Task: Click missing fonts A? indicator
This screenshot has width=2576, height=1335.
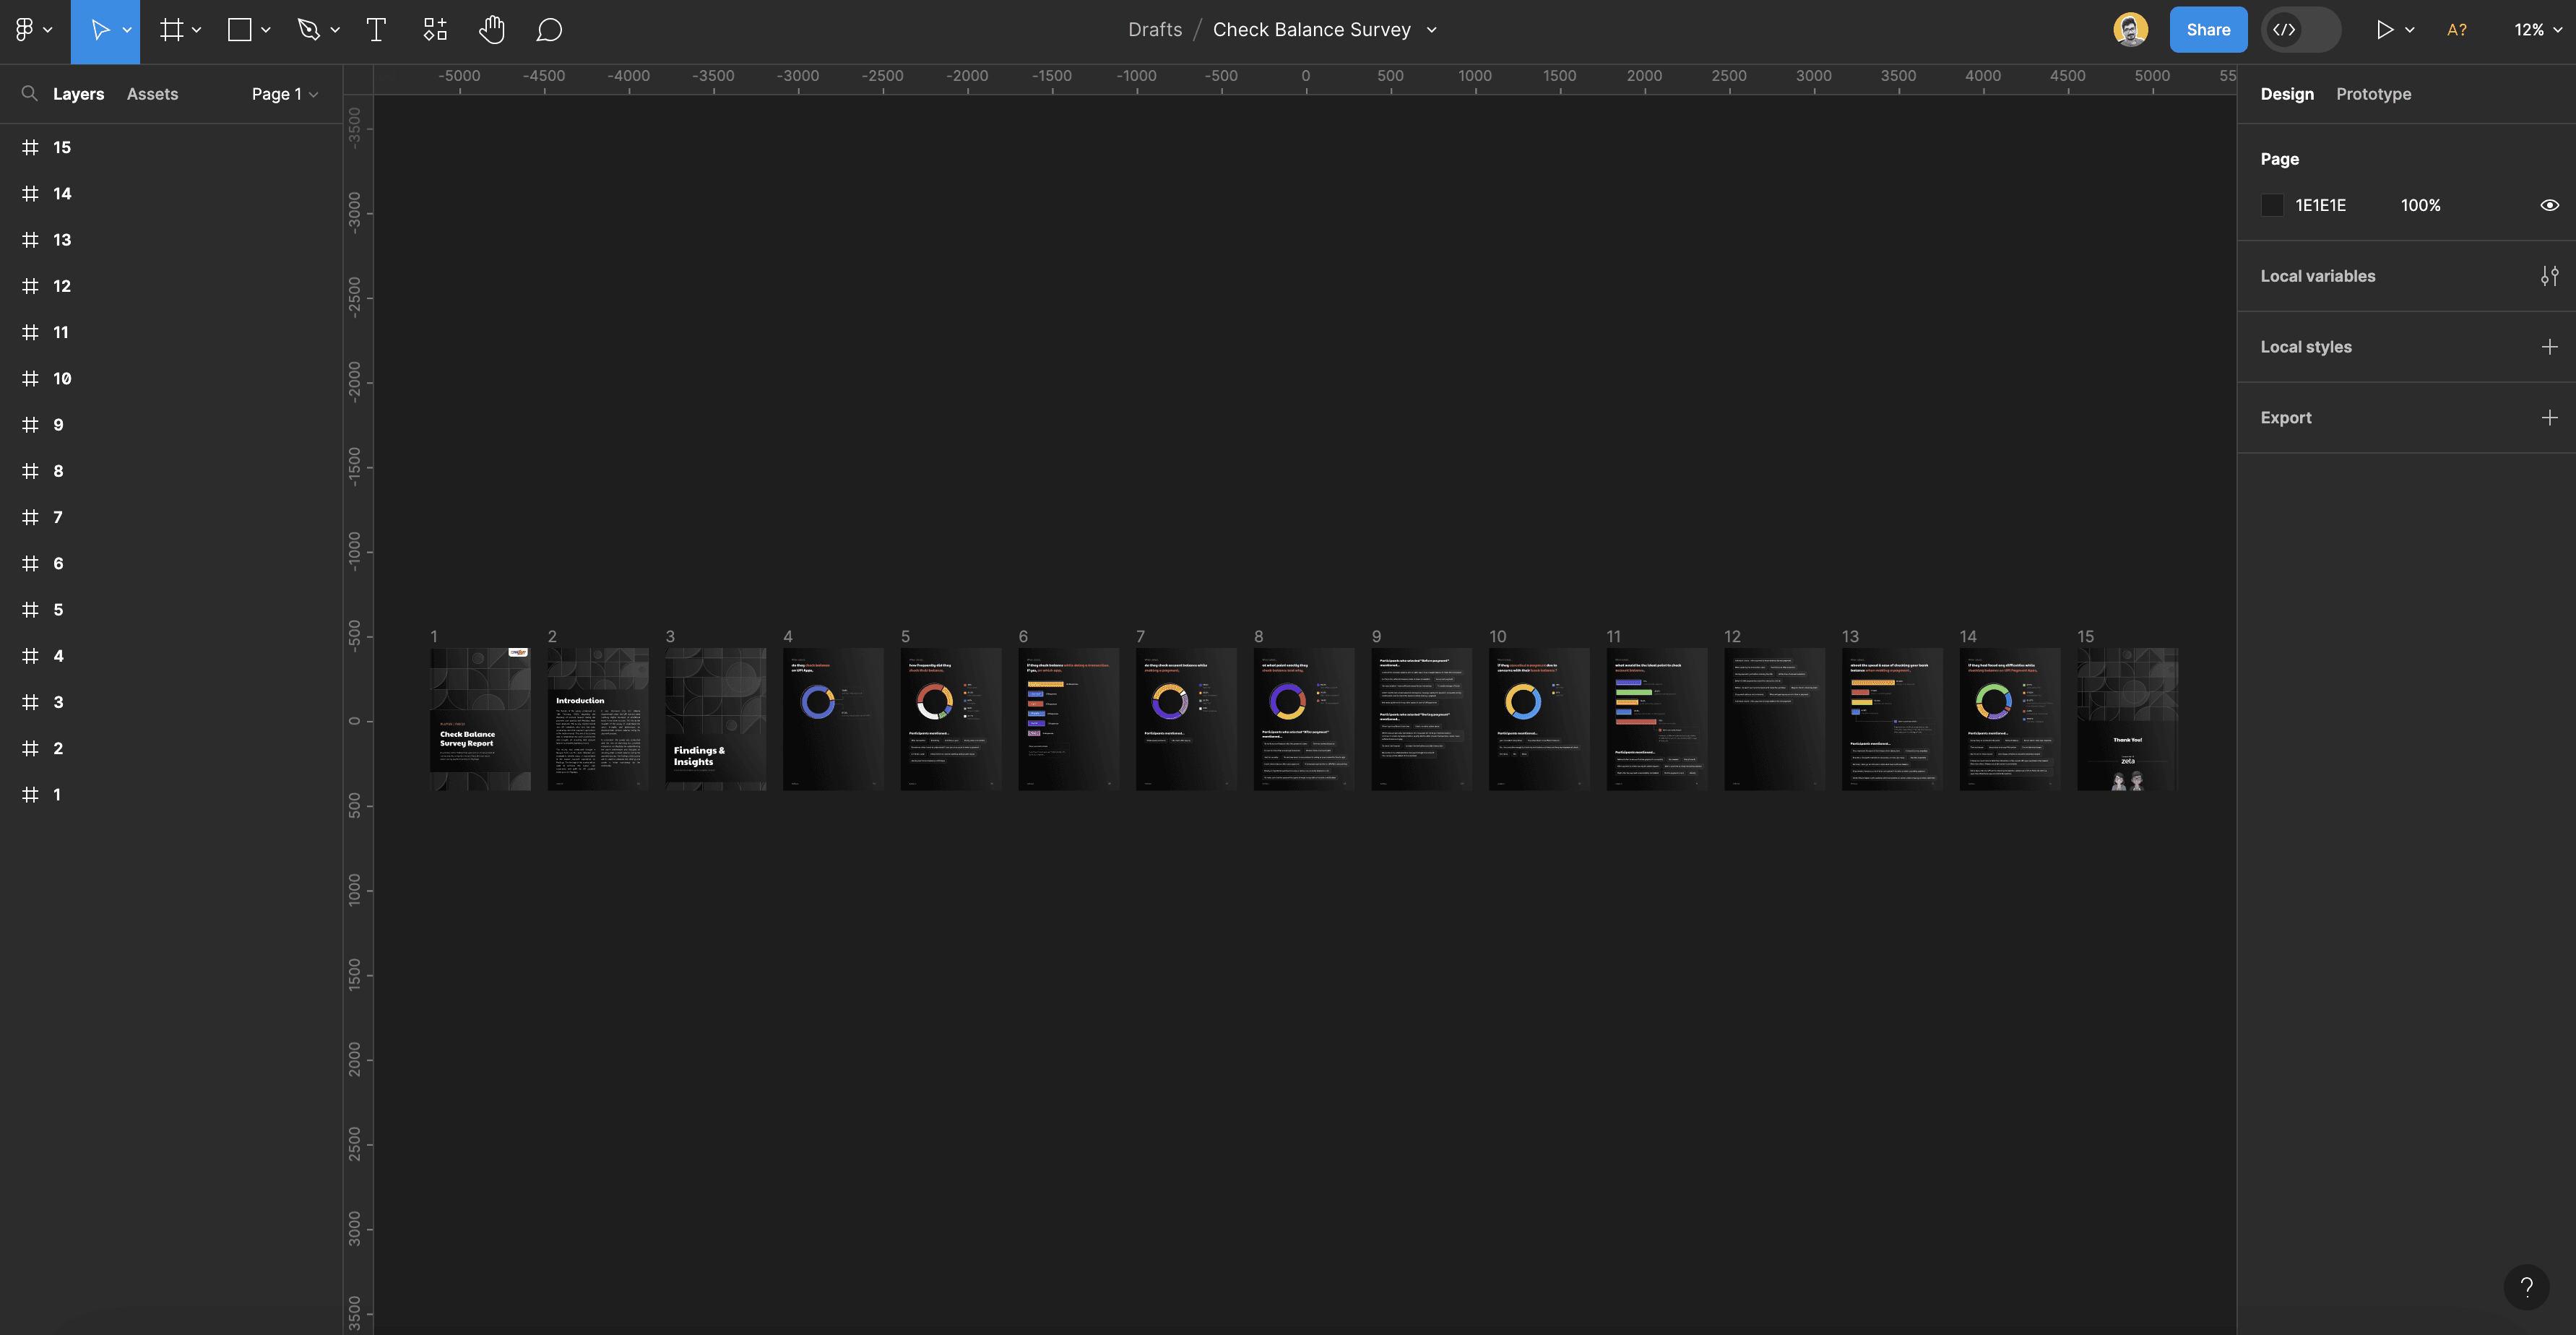Action: [2456, 30]
